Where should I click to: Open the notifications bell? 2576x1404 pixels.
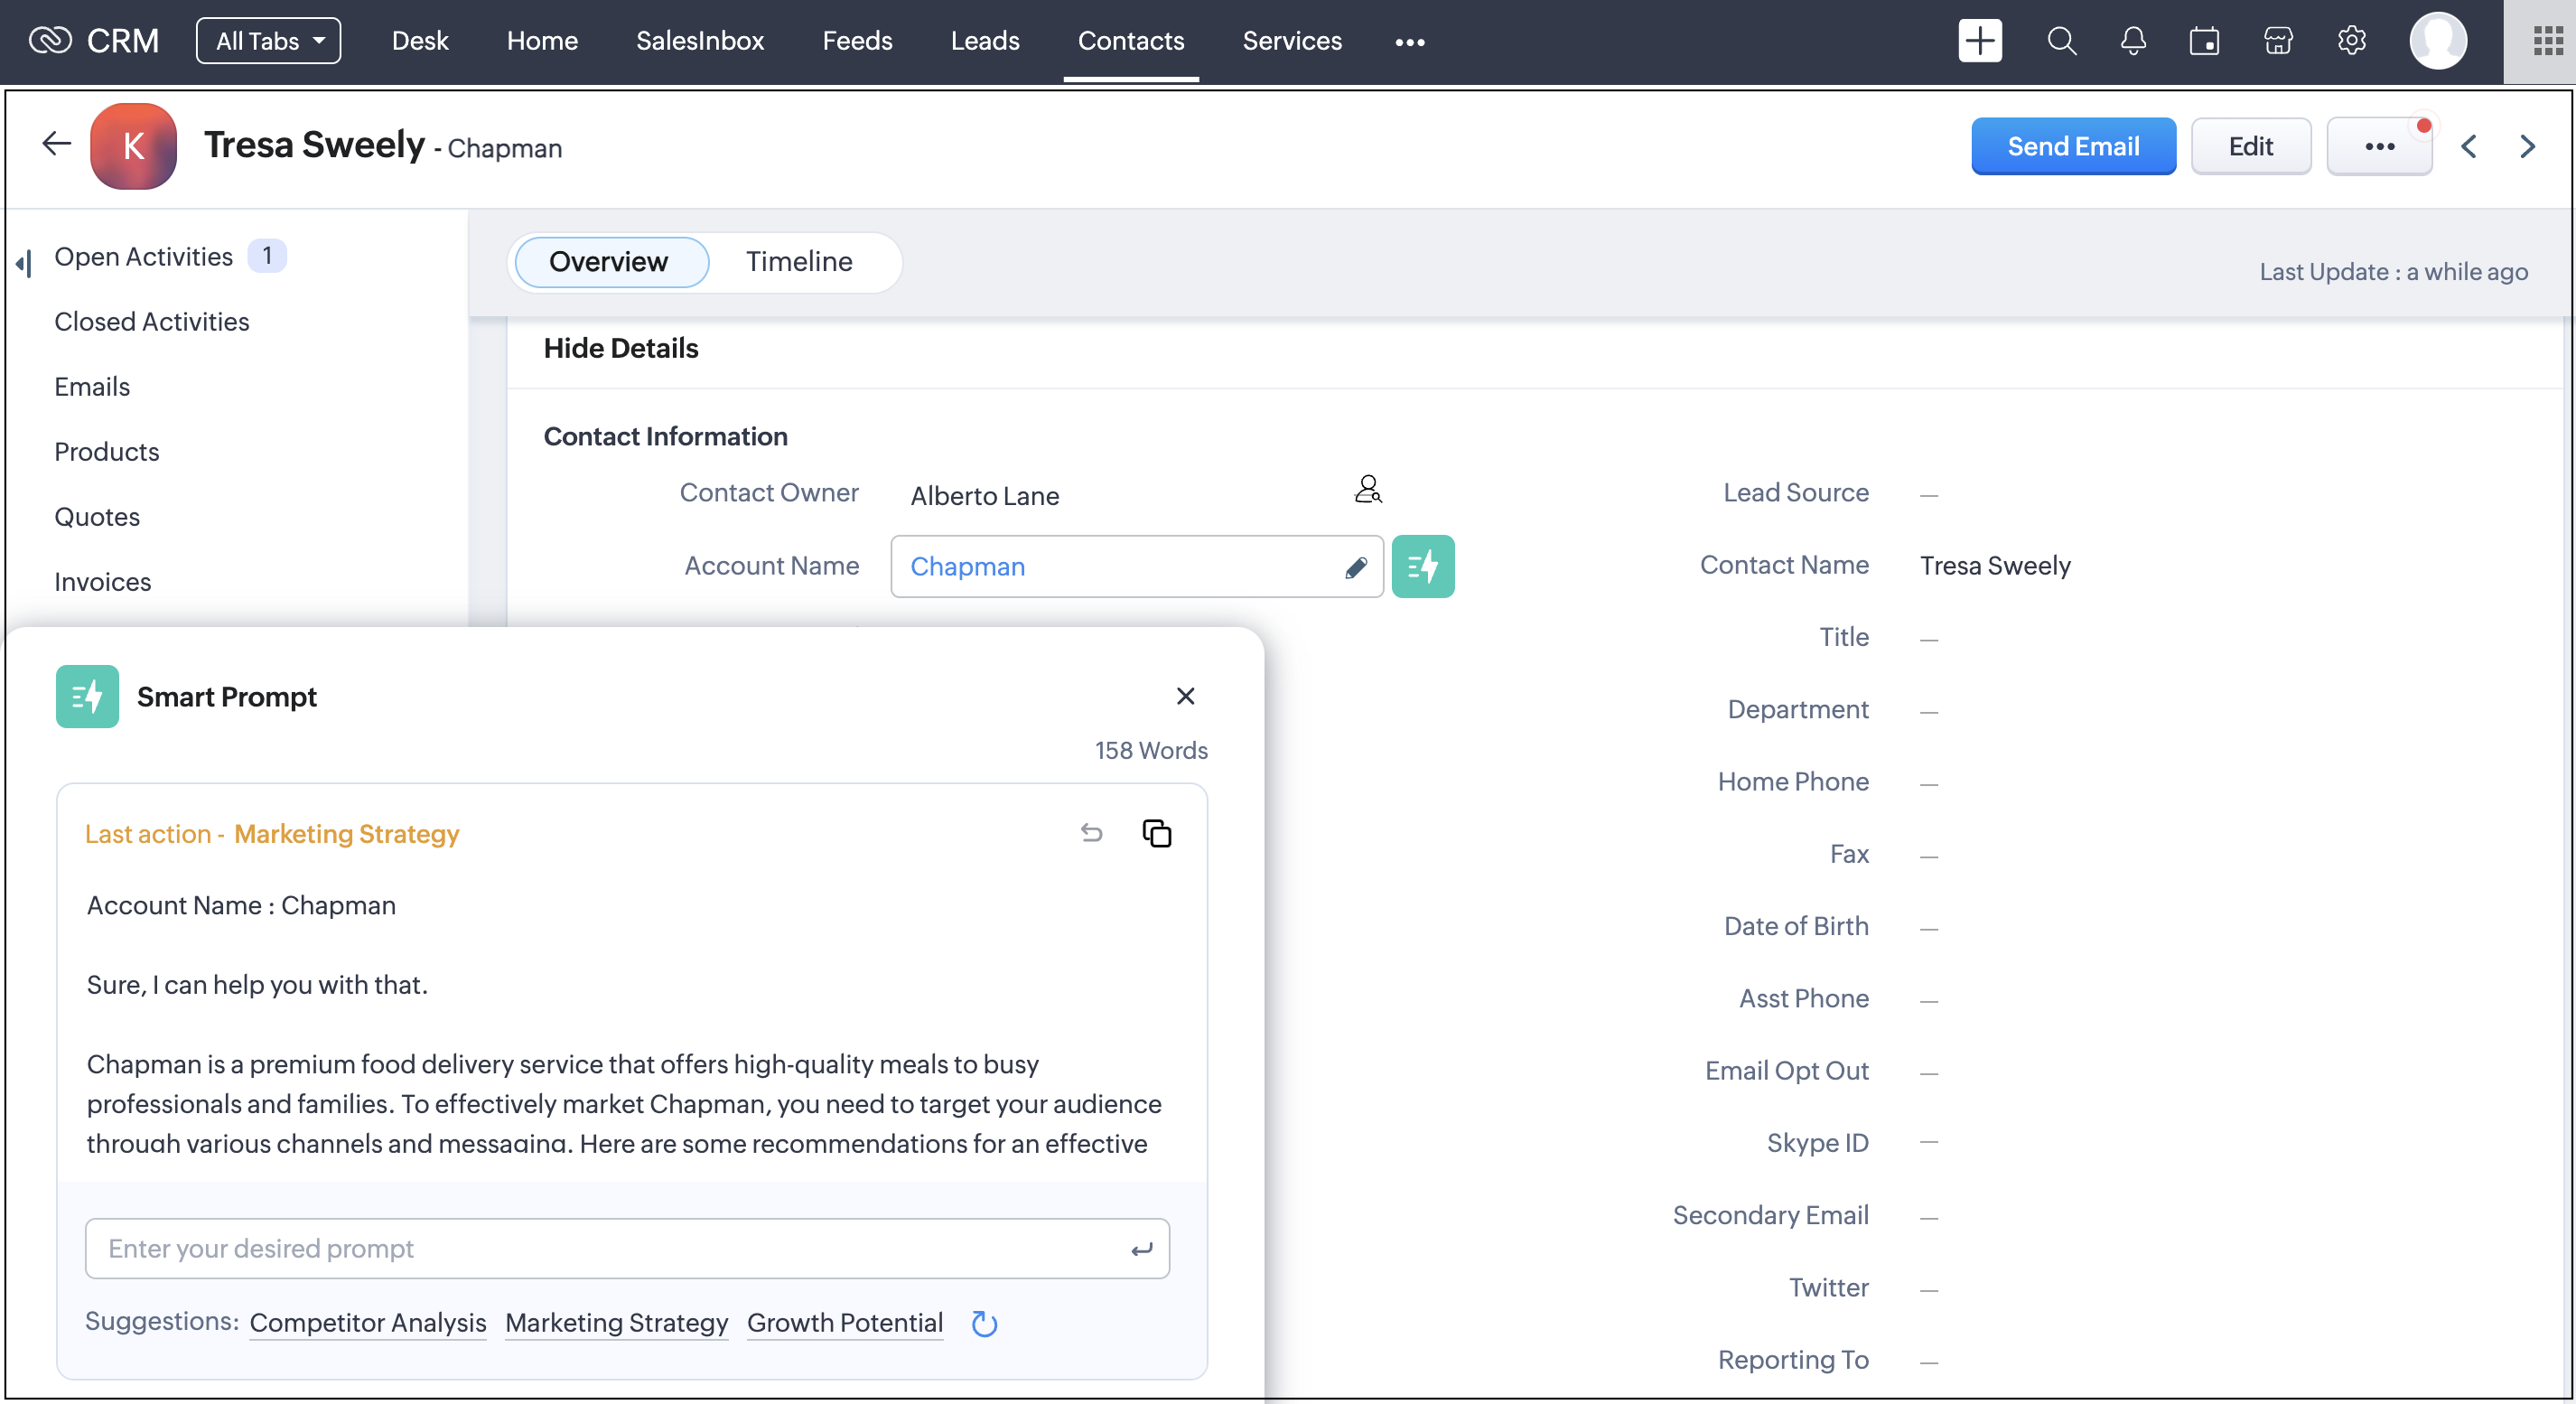(x=2132, y=41)
